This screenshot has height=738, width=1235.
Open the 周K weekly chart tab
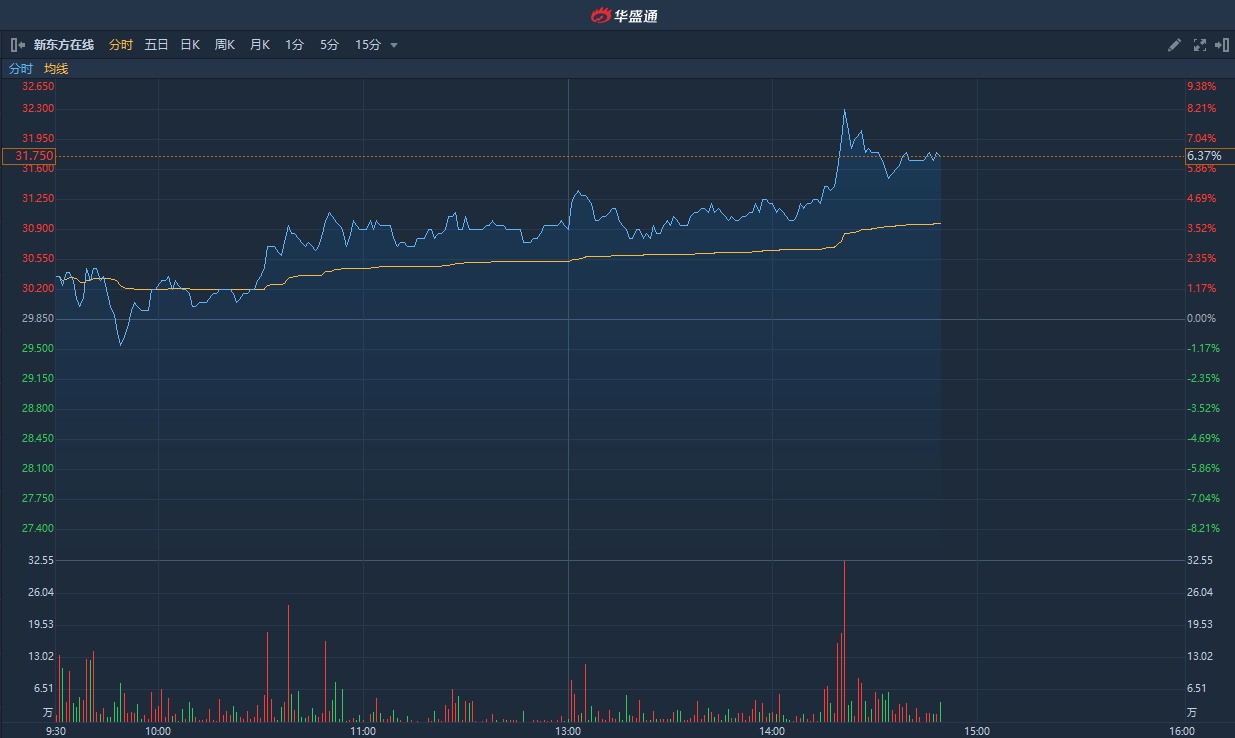[x=225, y=45]
